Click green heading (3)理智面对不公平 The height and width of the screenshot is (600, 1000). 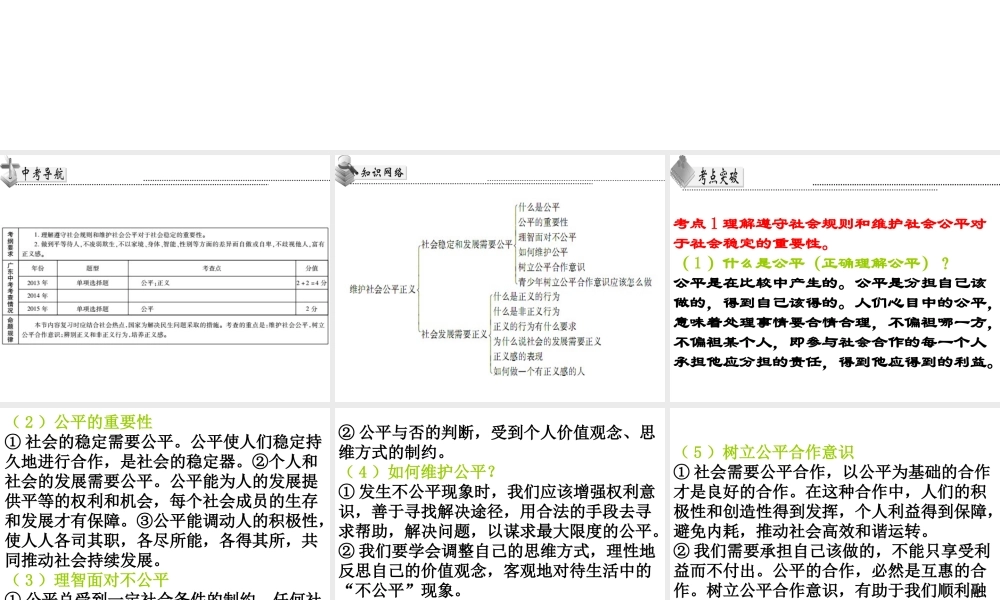(89, 580)
